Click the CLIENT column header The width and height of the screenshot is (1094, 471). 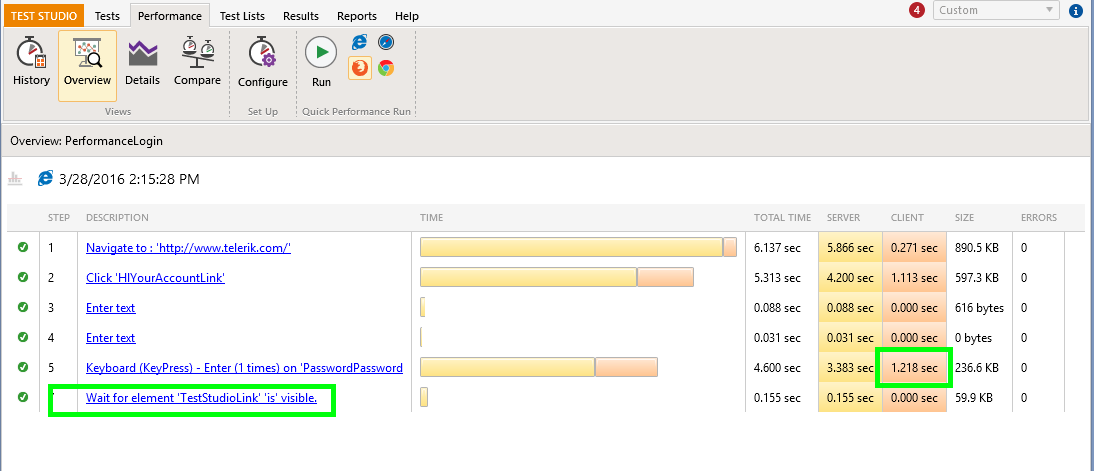[x=907, y=218]
